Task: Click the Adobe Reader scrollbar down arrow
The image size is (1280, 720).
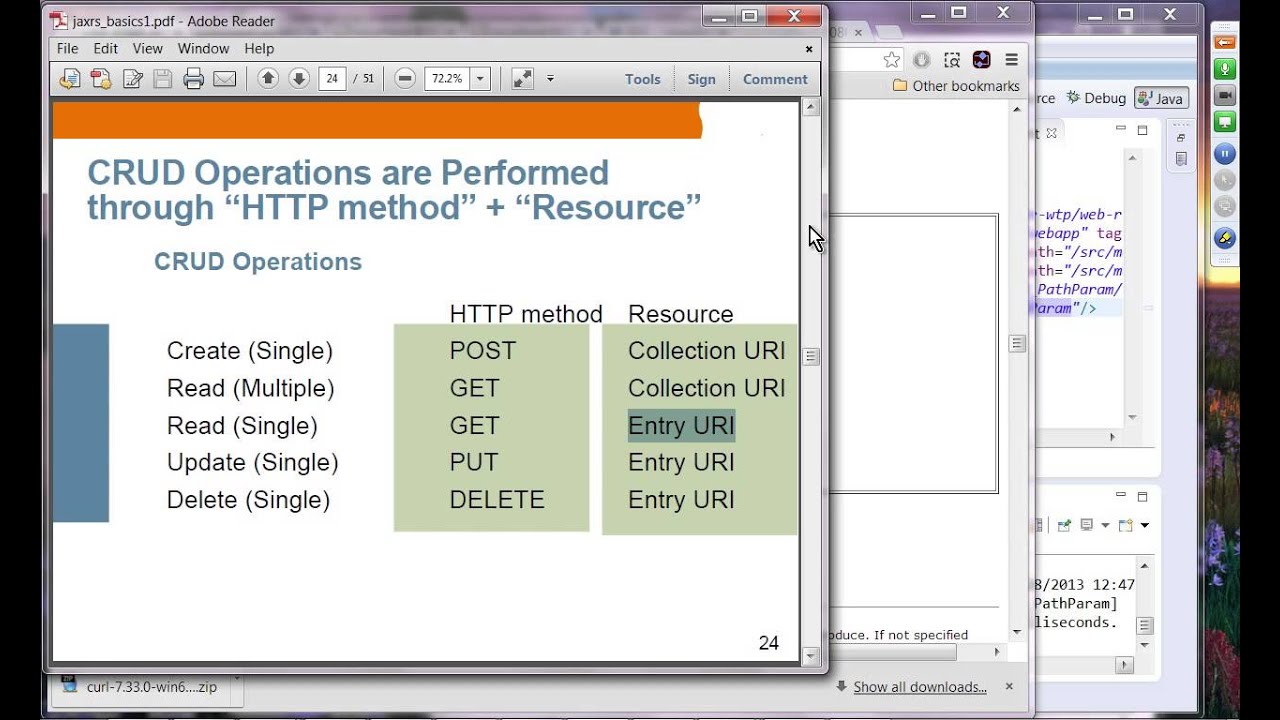Action: coord(811,656)
